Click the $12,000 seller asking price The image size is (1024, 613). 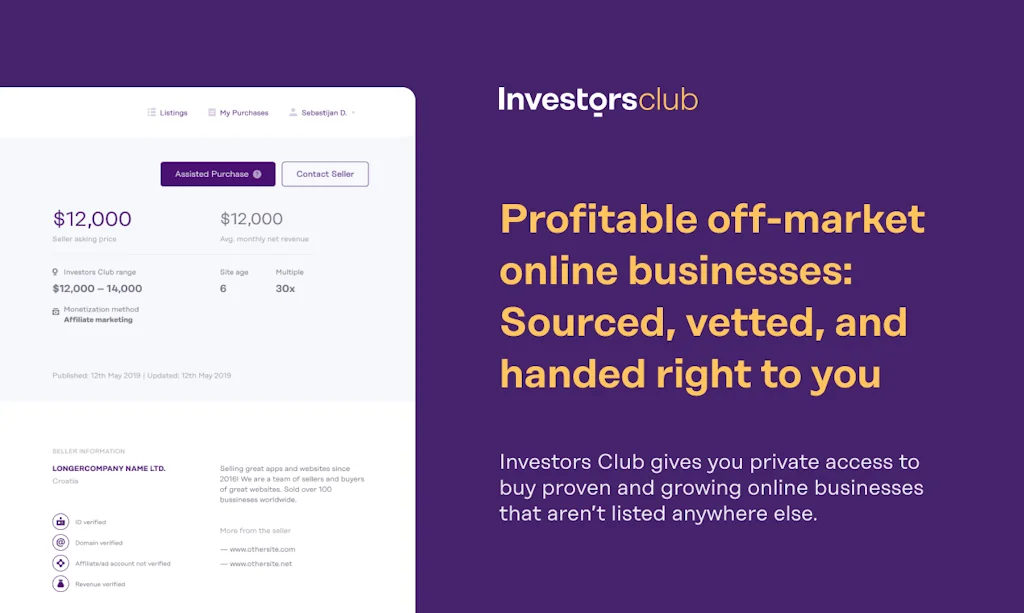pos(92,218)
